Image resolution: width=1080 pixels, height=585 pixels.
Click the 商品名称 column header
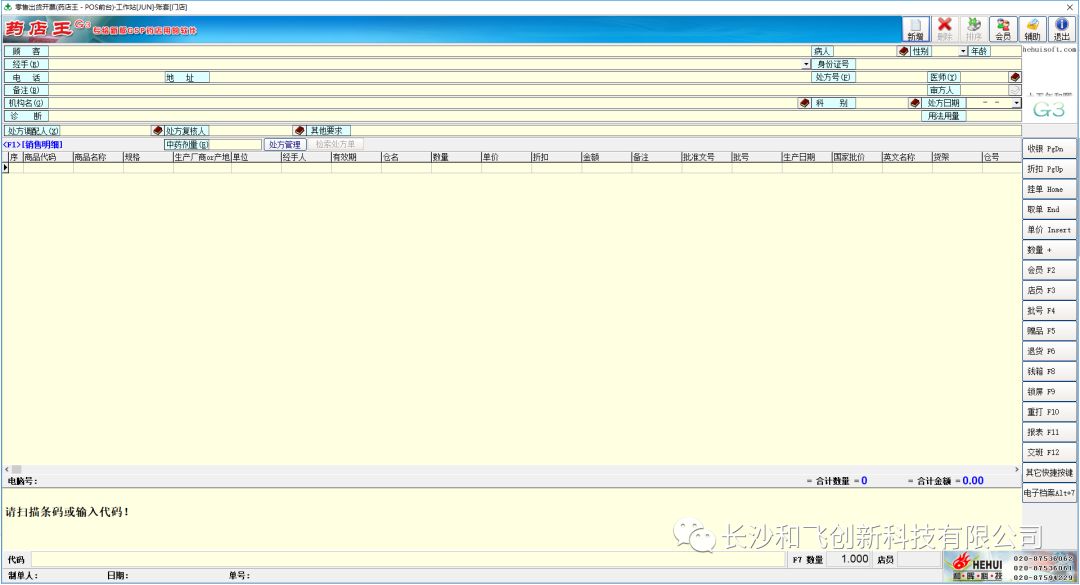(98, 157)
